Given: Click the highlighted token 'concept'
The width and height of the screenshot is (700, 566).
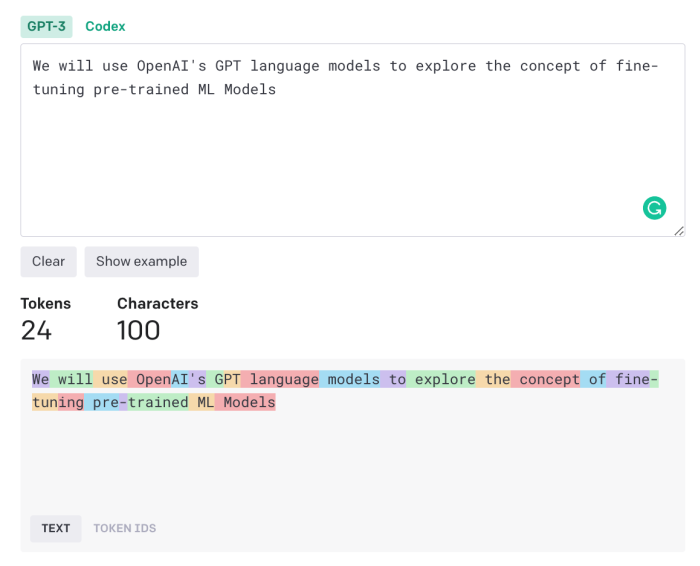Looking at the screenshot, I should pyautogui.click(x=546, y=379).
